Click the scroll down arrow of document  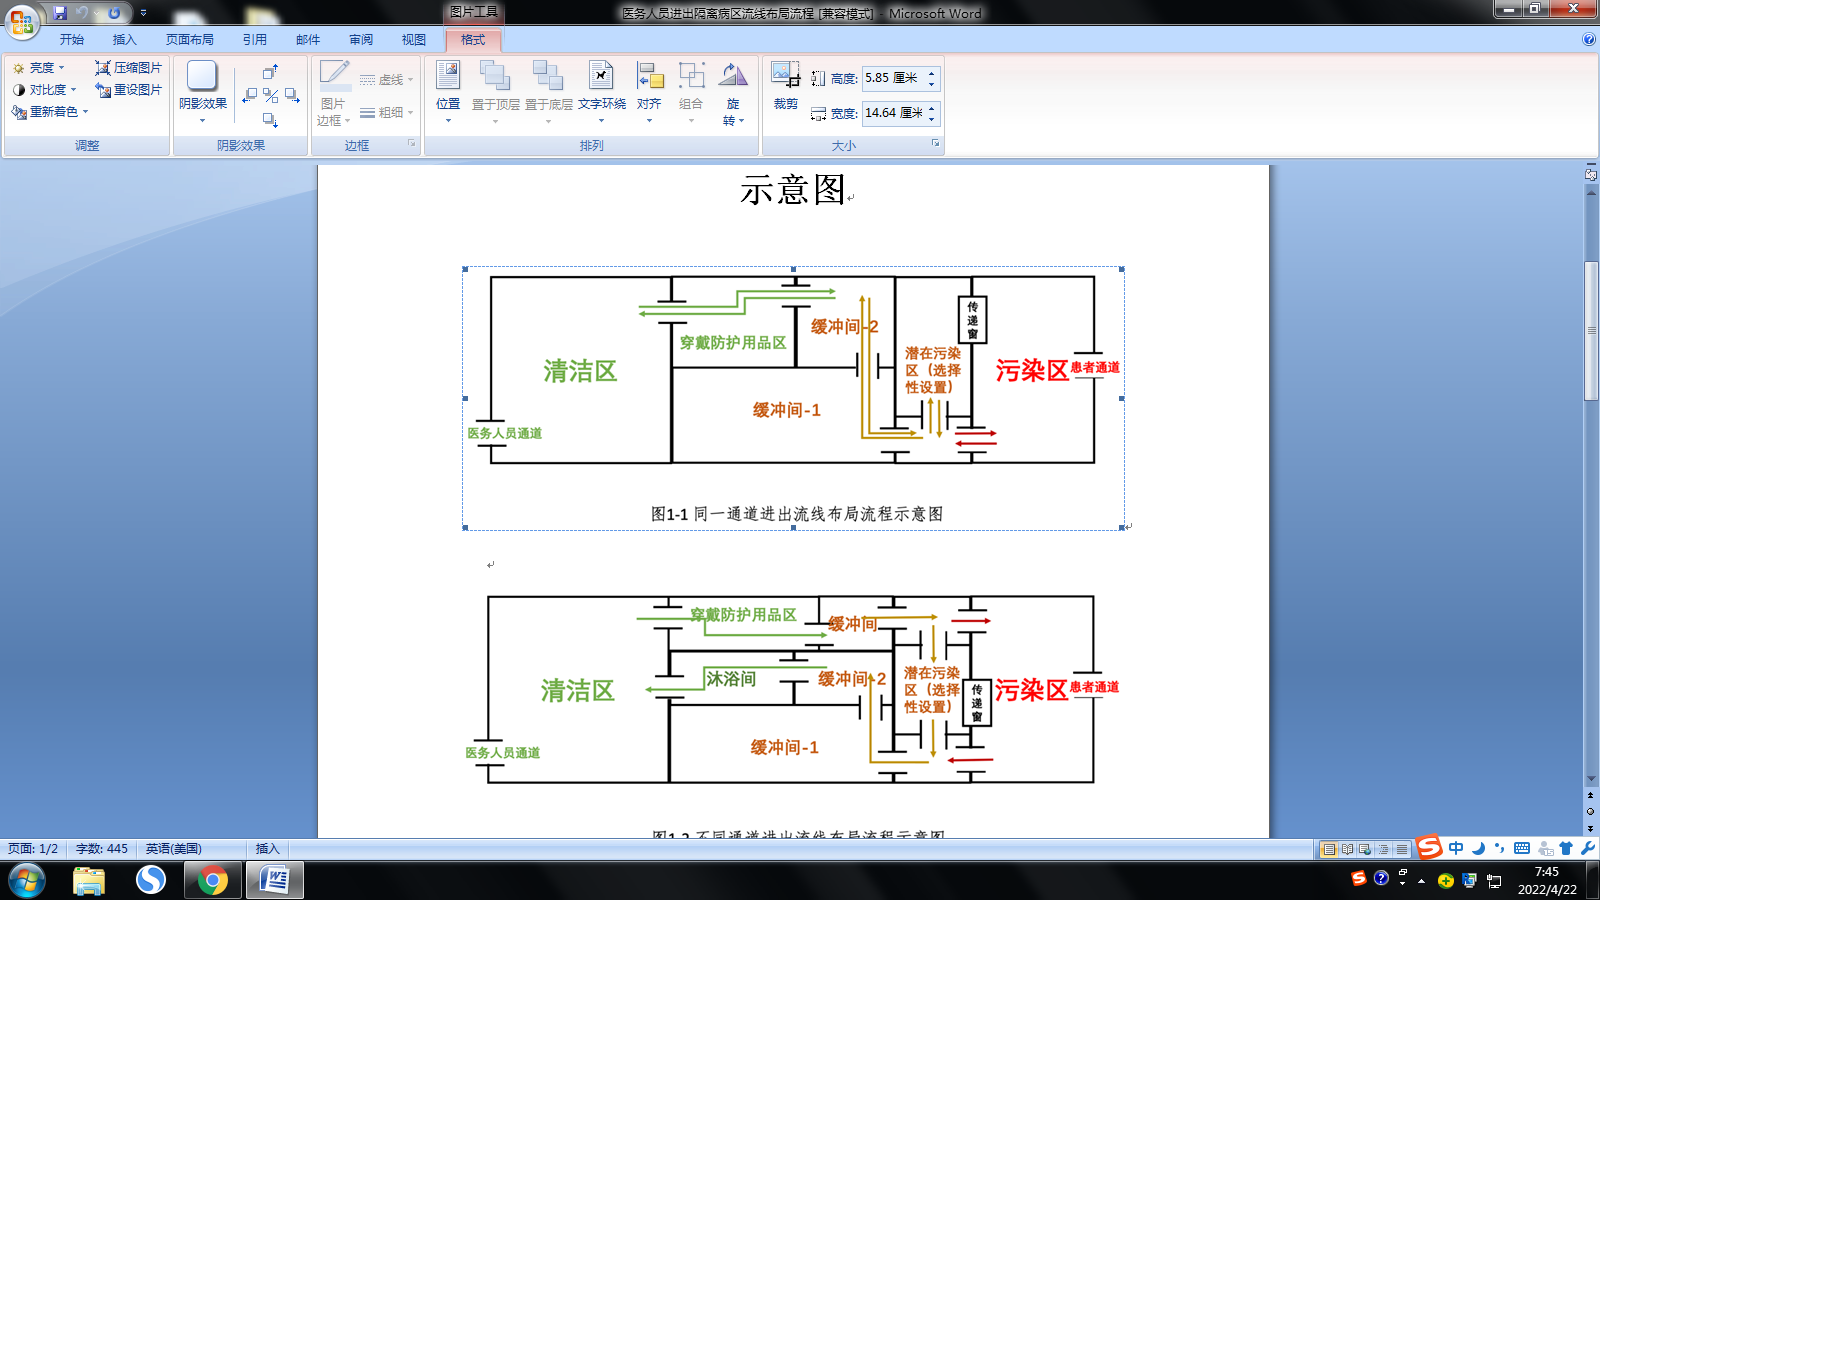click(x=1591, y=779)
